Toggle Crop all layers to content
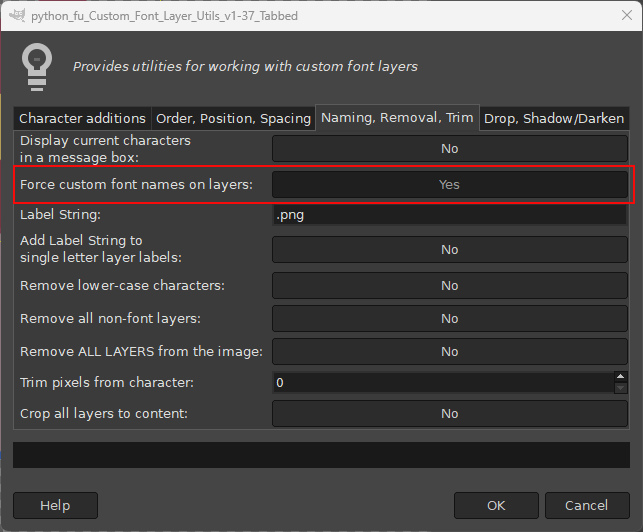This screenshot has height=532, width=643. tap(449, 413)
